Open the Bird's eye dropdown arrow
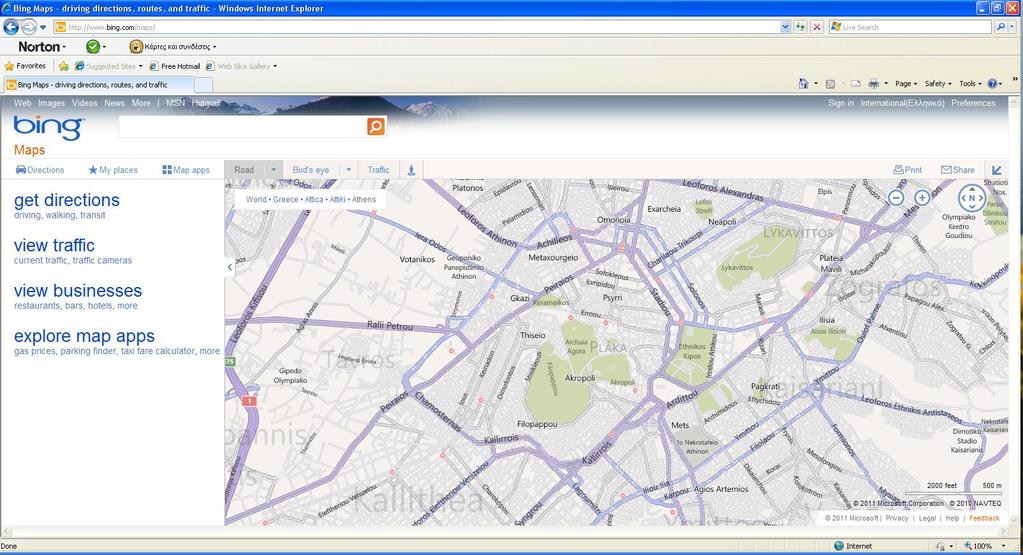Screen dimensions: 1023x555 (348, 170)
